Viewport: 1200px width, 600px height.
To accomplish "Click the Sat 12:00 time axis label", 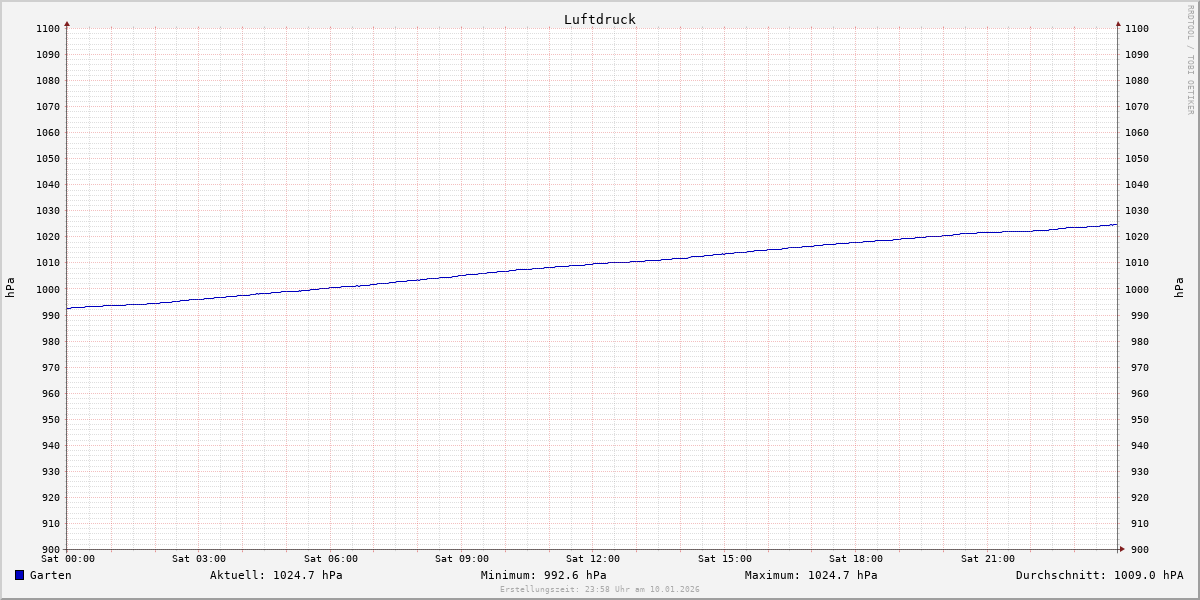I will [x=593, y=559].
